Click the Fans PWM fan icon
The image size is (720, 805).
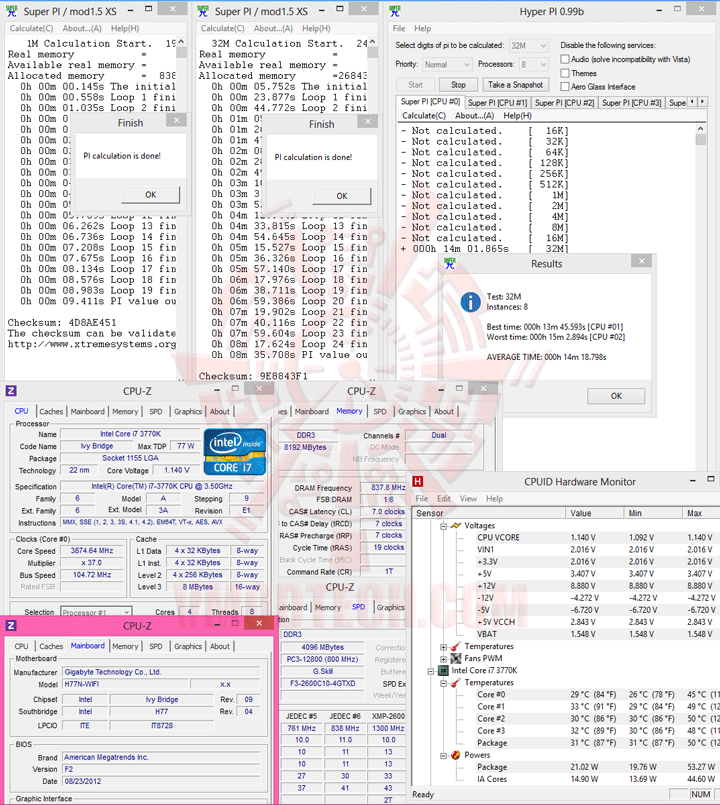click(456, 658)
